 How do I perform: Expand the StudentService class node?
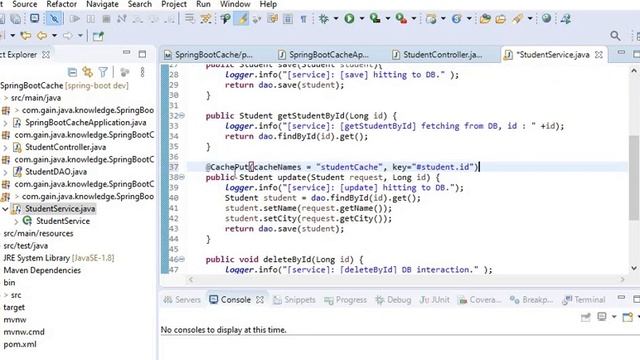tap(16, 221)
